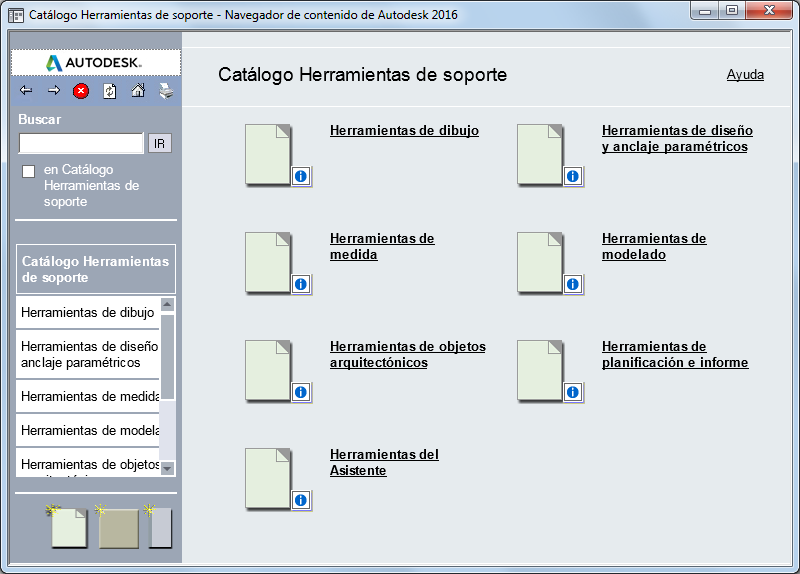Viewport: 800px width, 574px height.
Task: Show info for Herramientas de planificación e informe
Action: 573,392
